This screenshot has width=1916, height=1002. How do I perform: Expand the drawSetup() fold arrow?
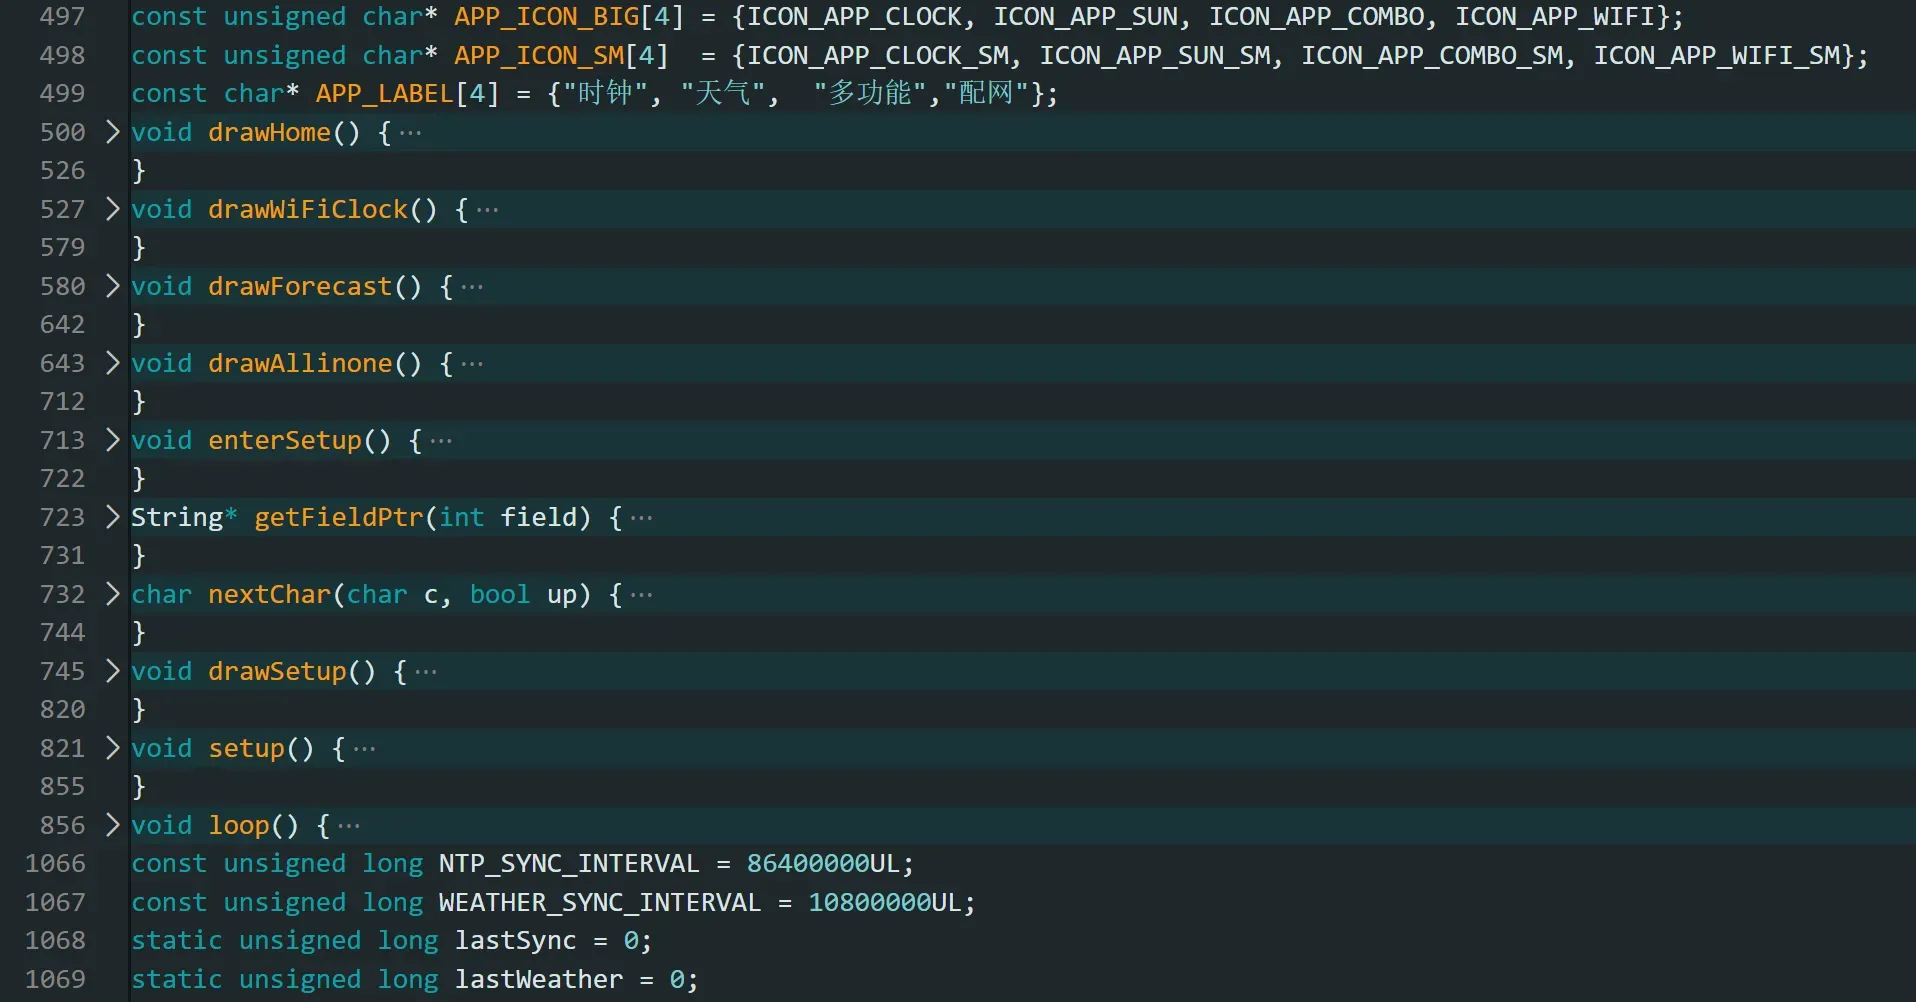(112, 671)
